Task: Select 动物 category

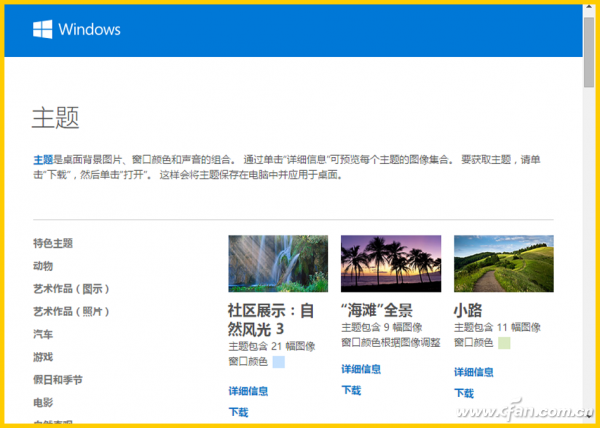Action: (43, 266)
